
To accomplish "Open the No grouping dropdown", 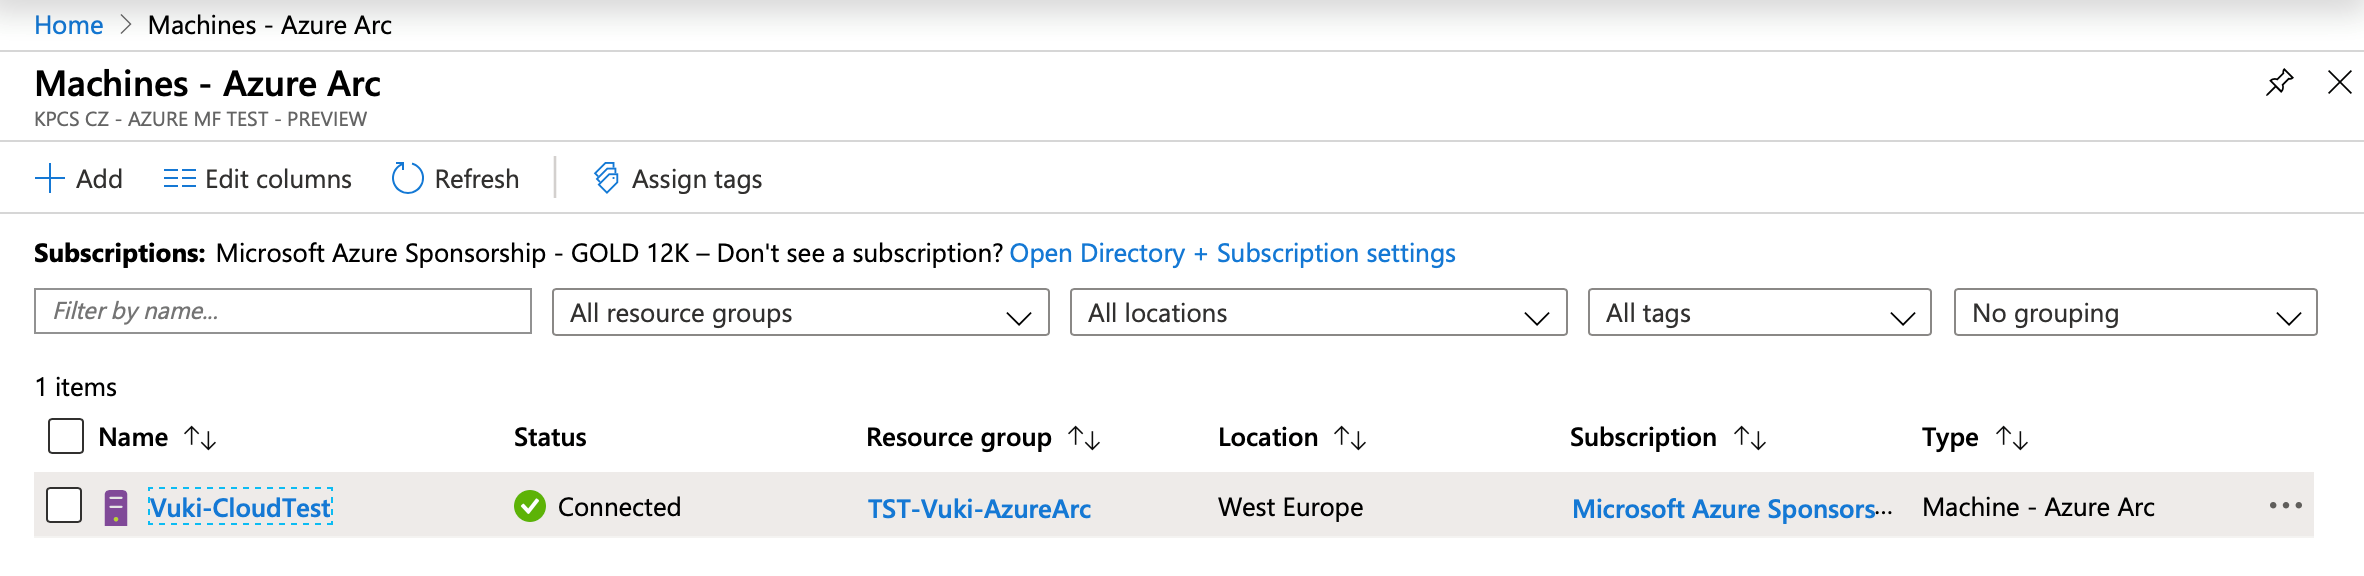I will (x=2135, y=313).
